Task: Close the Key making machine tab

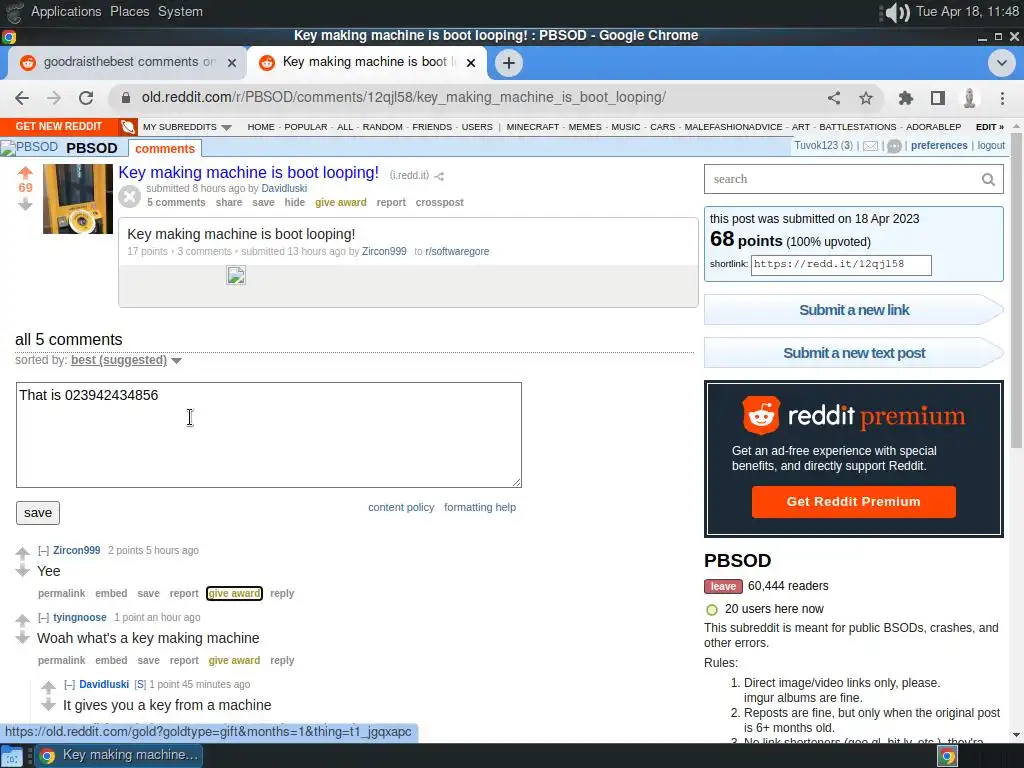Action: pos(471,63)
